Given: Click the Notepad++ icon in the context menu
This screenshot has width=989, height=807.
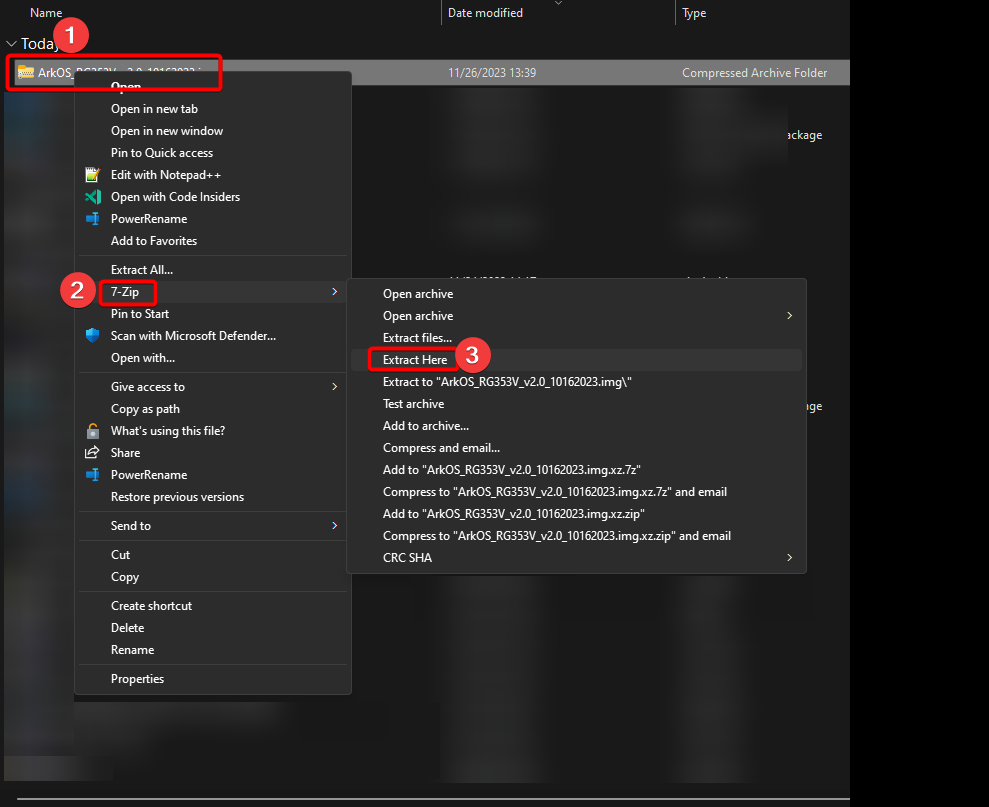Looking at the screenshot, I should point(93,175).
